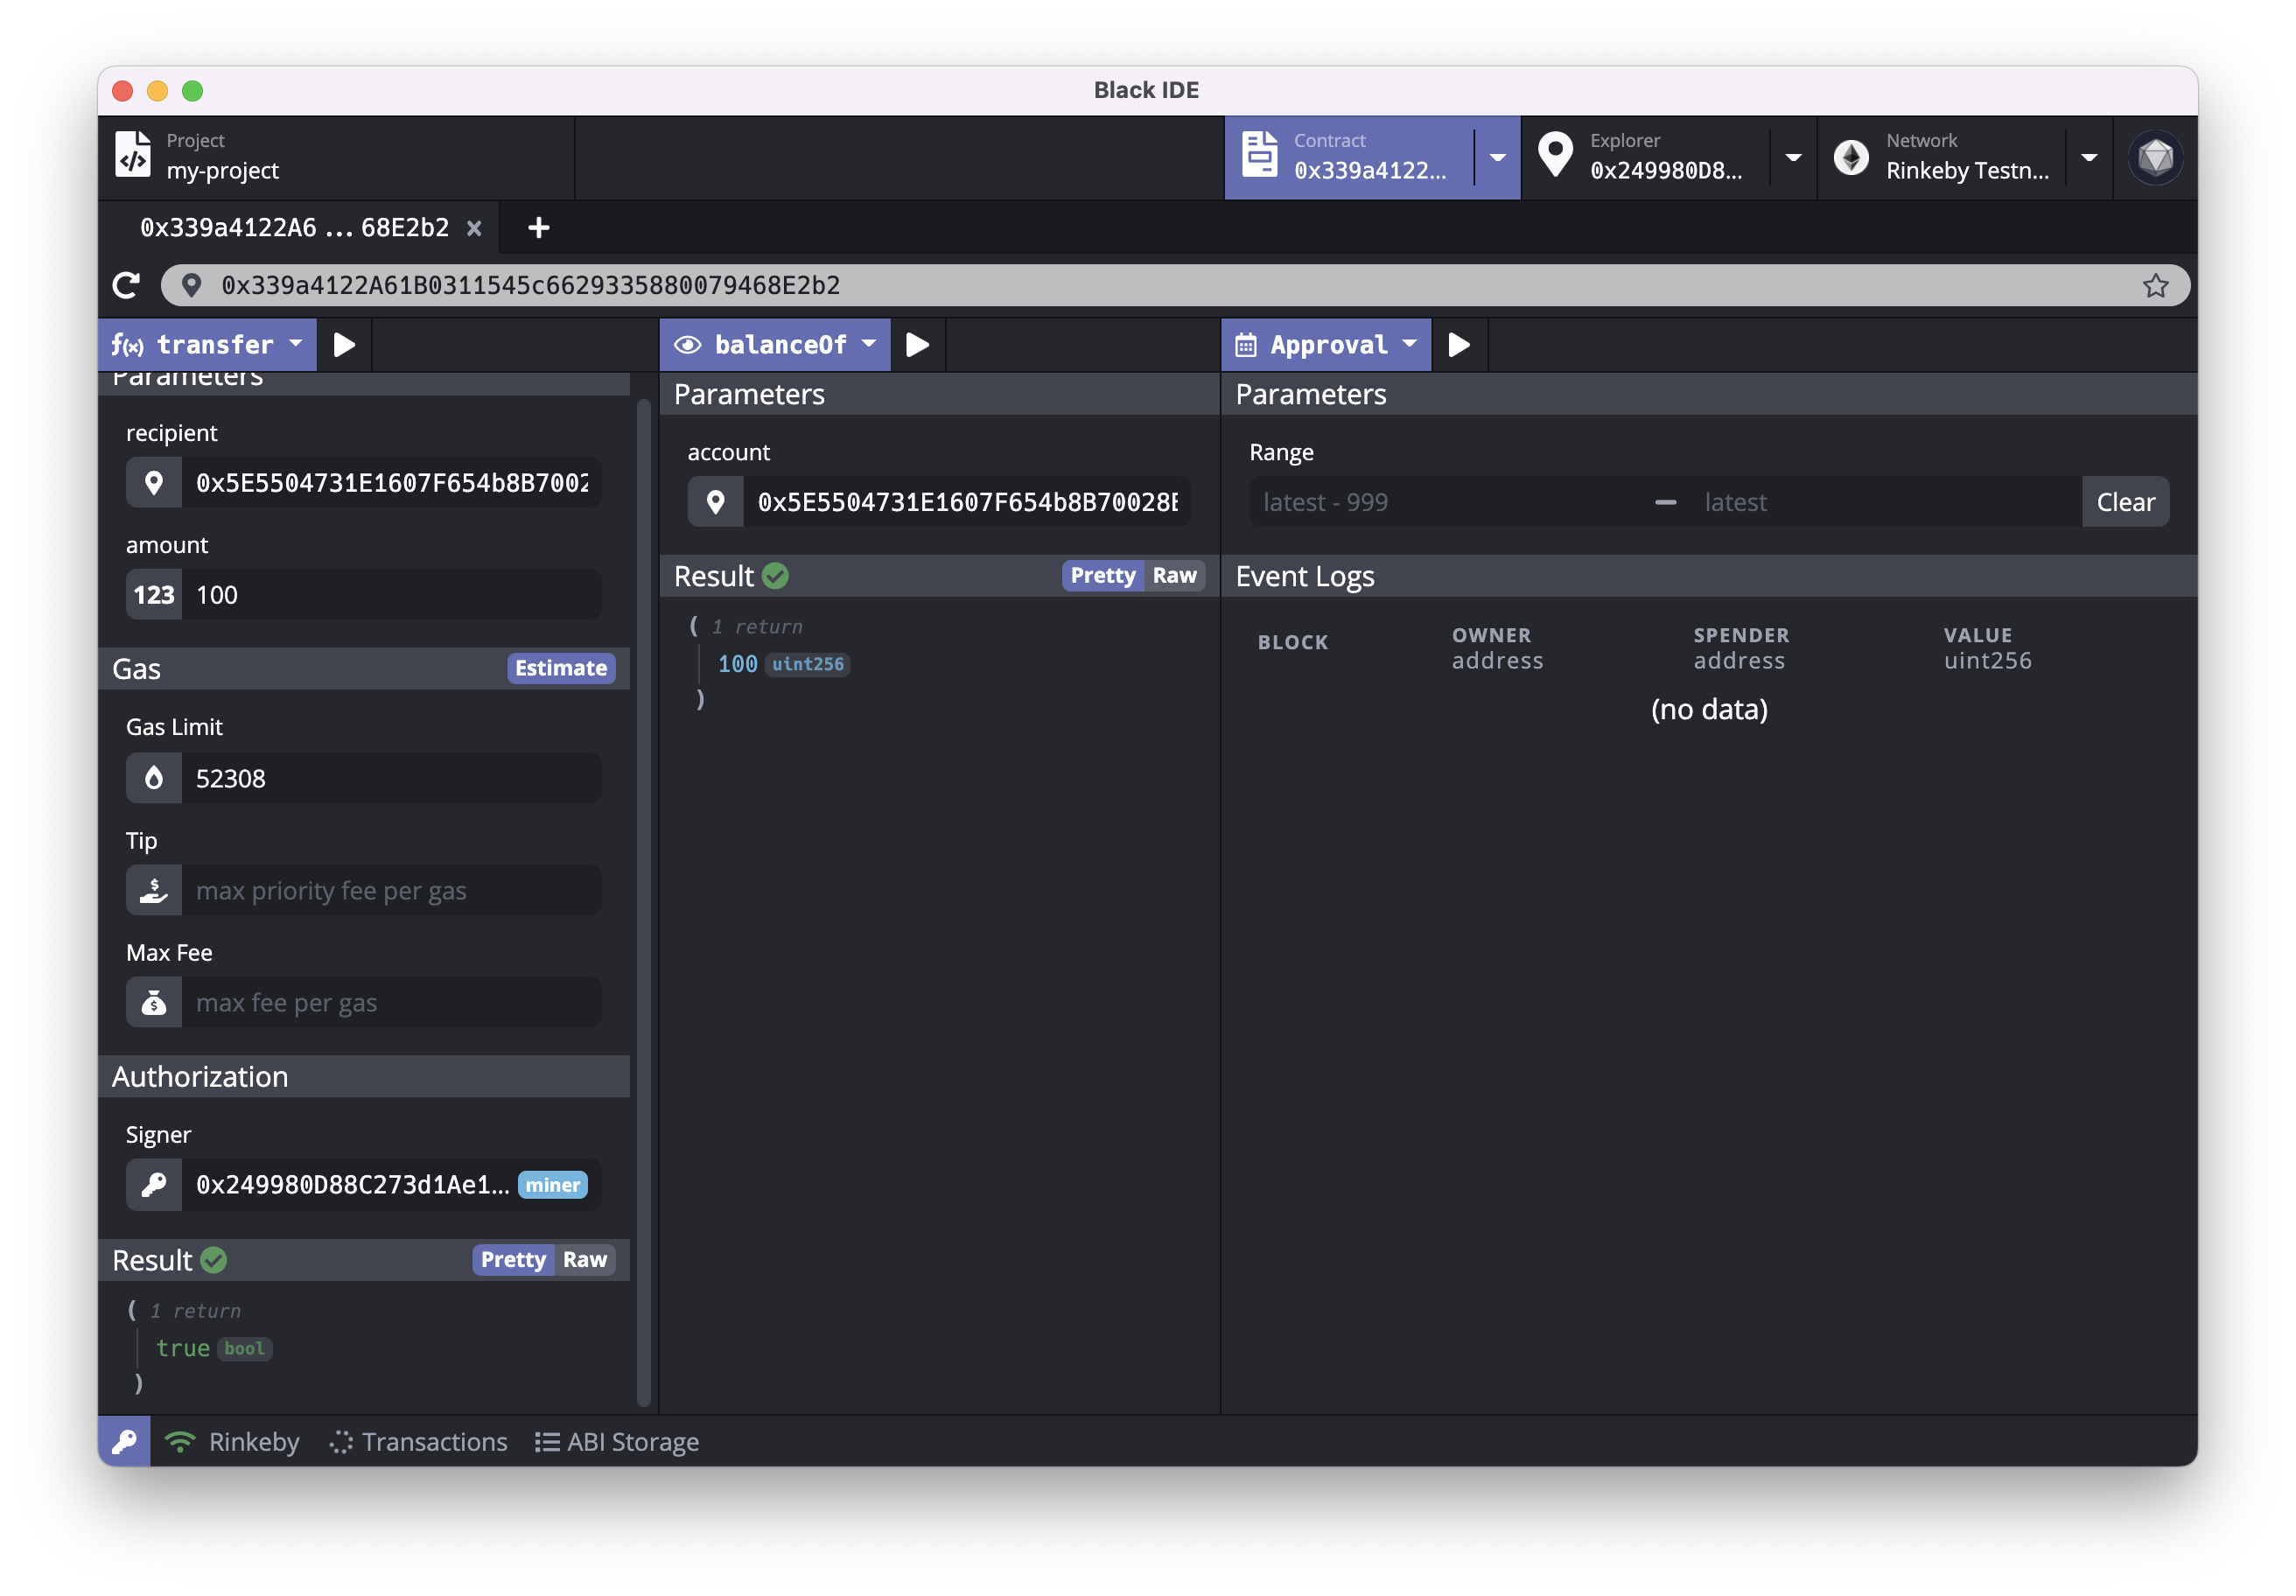The width and height of the screenshot is (2296, 1596).
Task: Run the transfer function with the play button
Action: (x=344, y=345)
